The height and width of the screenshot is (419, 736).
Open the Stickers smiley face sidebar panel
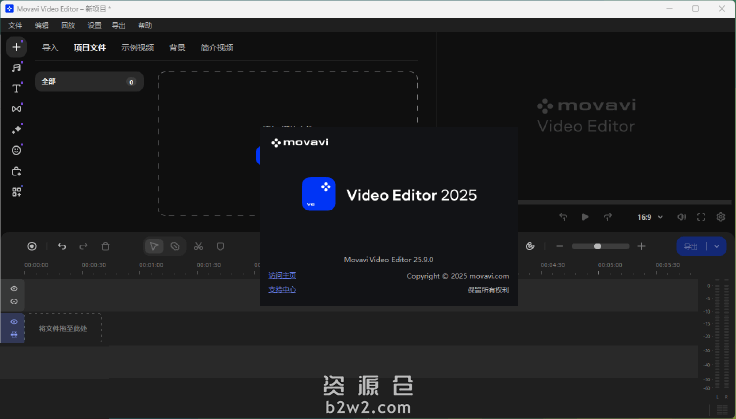(16, 150)
